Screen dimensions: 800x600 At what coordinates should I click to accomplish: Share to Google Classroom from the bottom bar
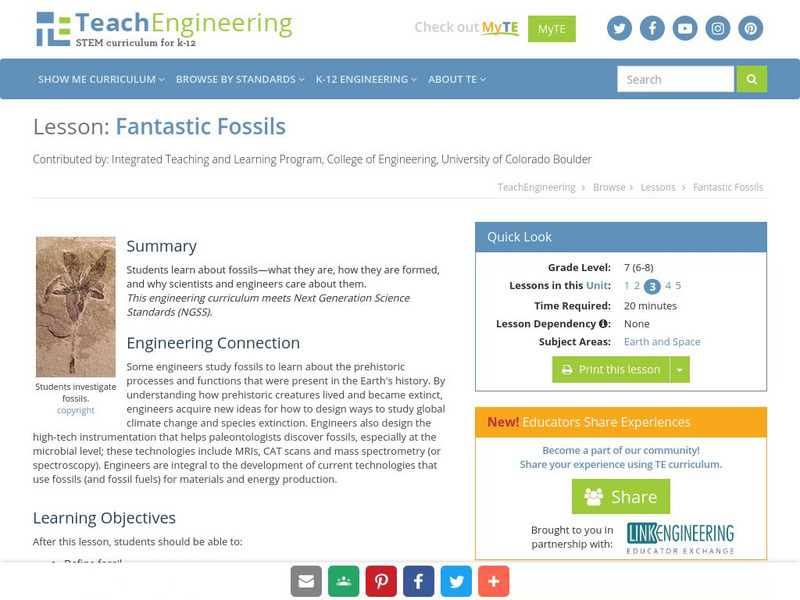click(344, 581)
